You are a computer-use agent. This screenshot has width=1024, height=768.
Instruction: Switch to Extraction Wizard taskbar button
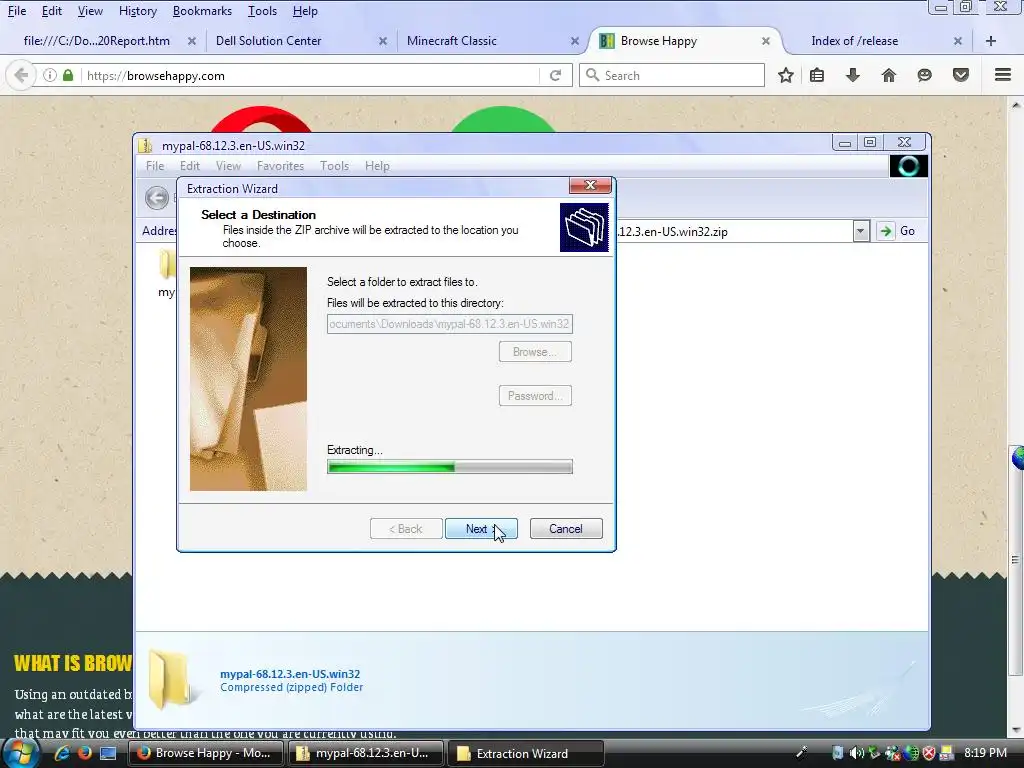tap(526, 753)
